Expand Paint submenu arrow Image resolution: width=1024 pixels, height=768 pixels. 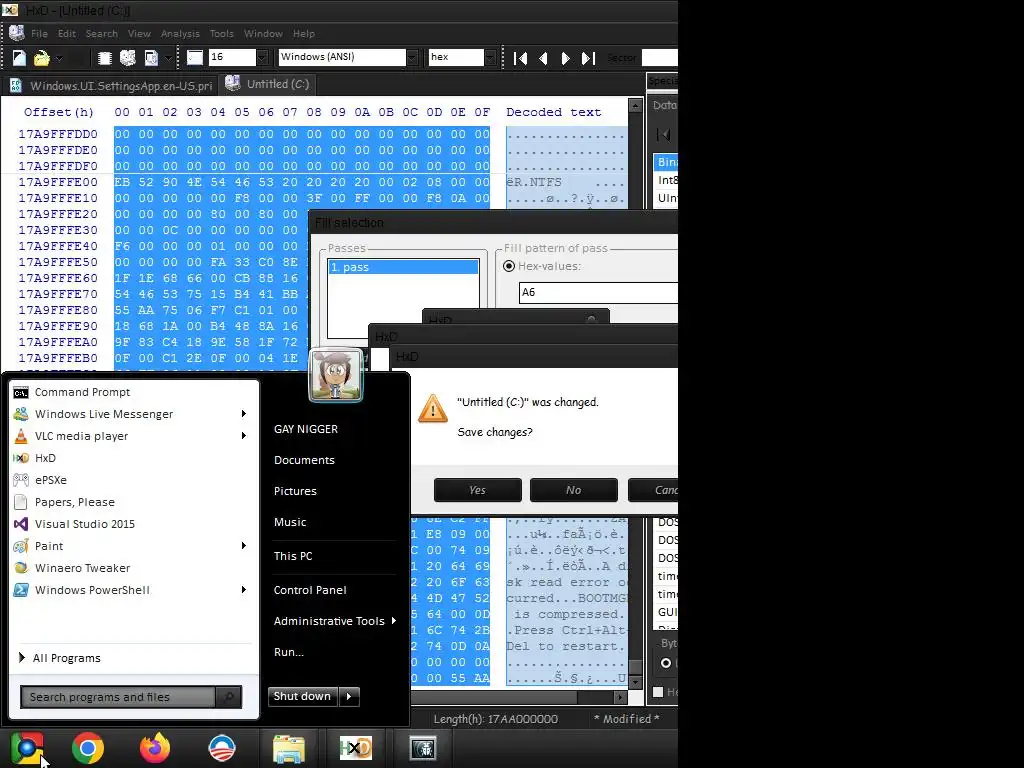click(244, 546)
